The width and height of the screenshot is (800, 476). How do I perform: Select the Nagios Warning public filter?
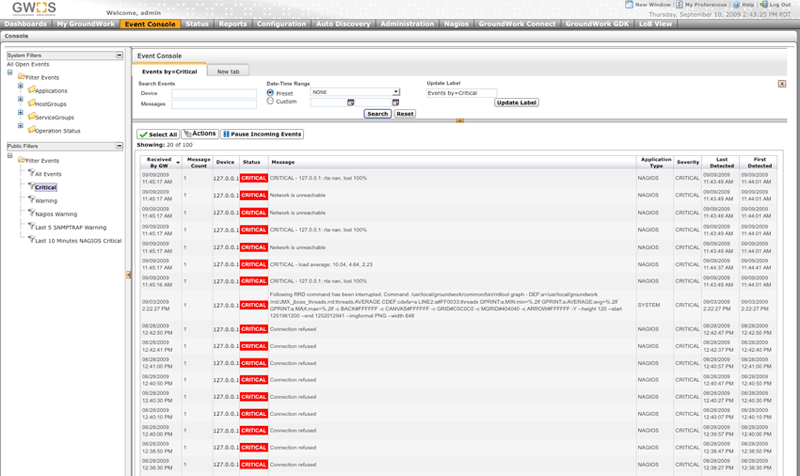tap(56, 214)
